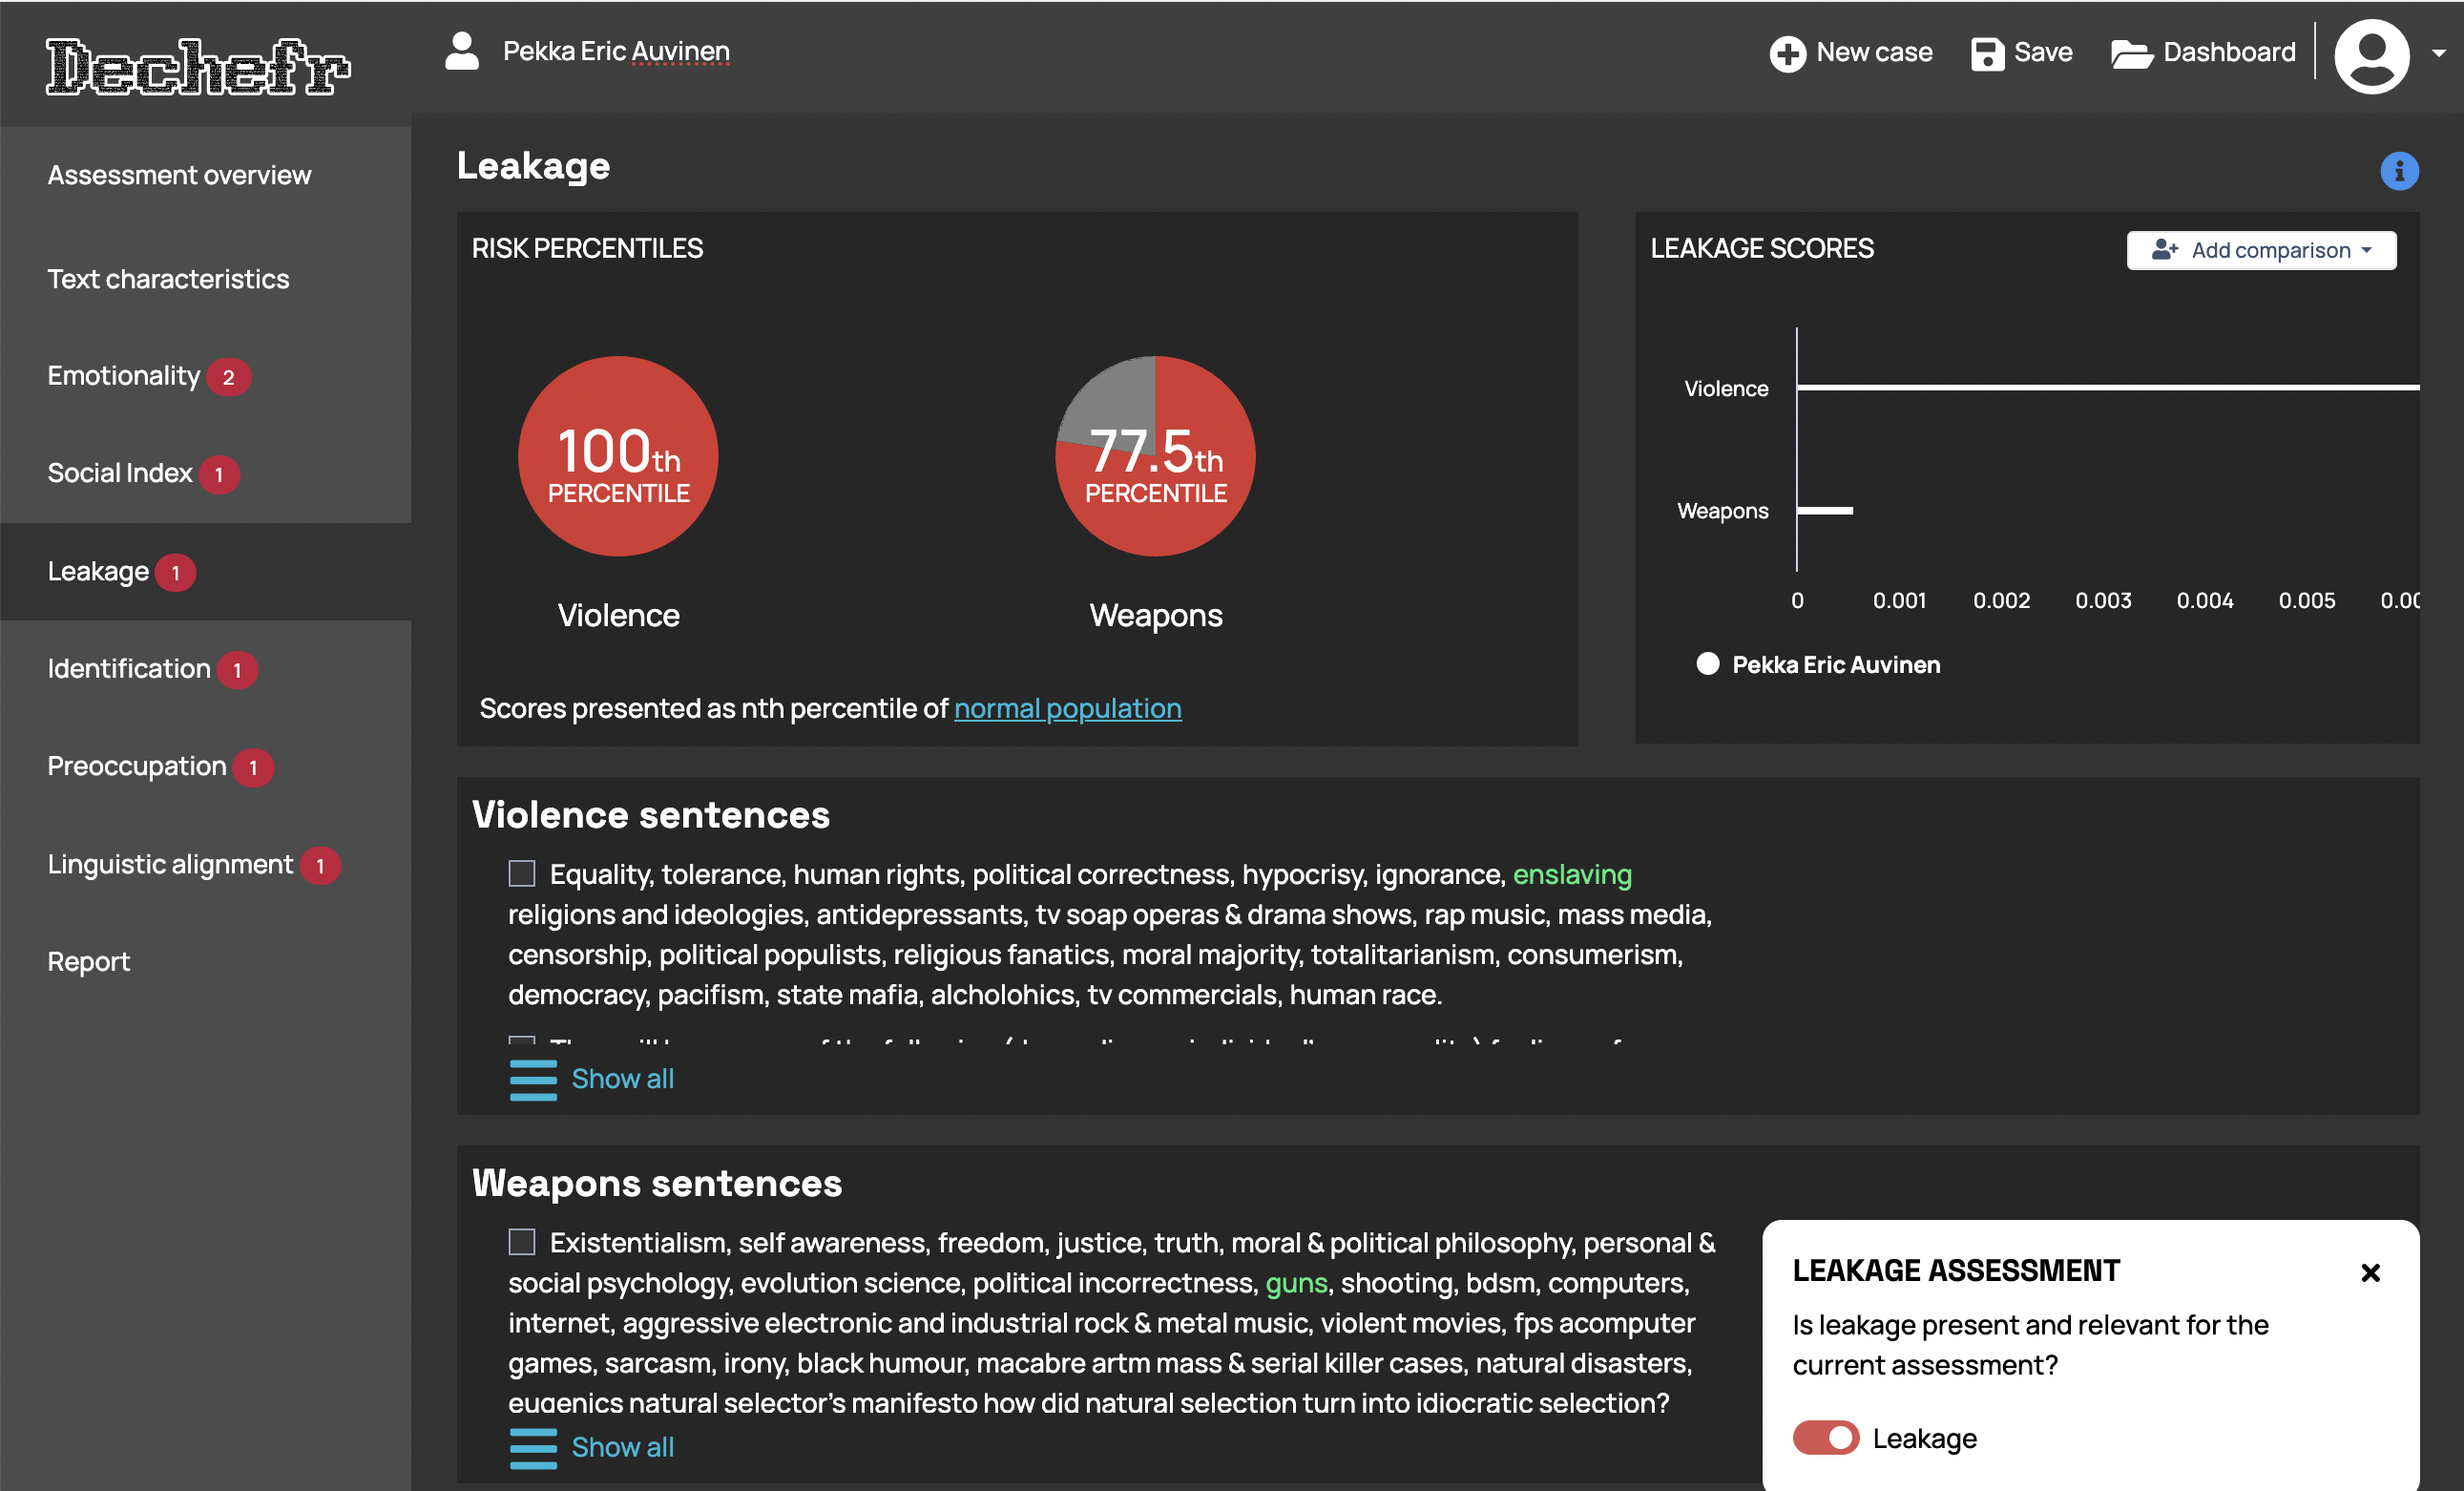Check the first Weapons sentence checkbox
The height and width of the screenshot is (1491, 2464).
(522, 1242)
